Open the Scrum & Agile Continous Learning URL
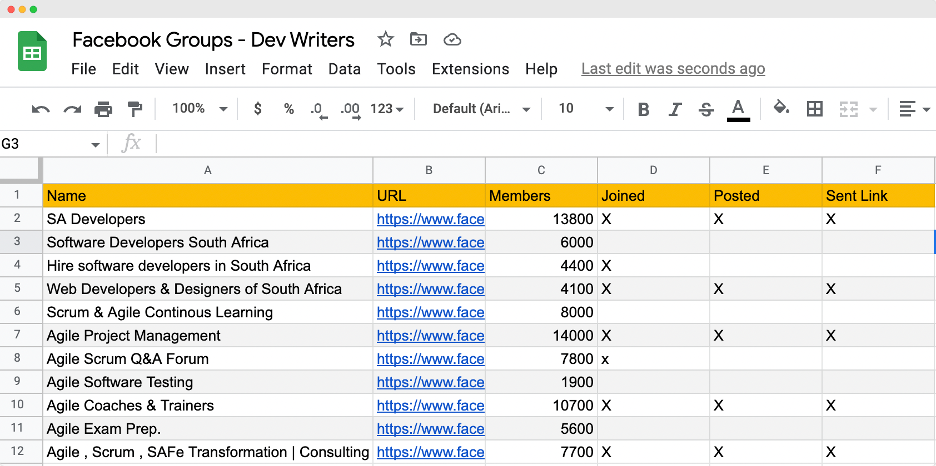This screenshot has width=936, height=466. (430, 312)
